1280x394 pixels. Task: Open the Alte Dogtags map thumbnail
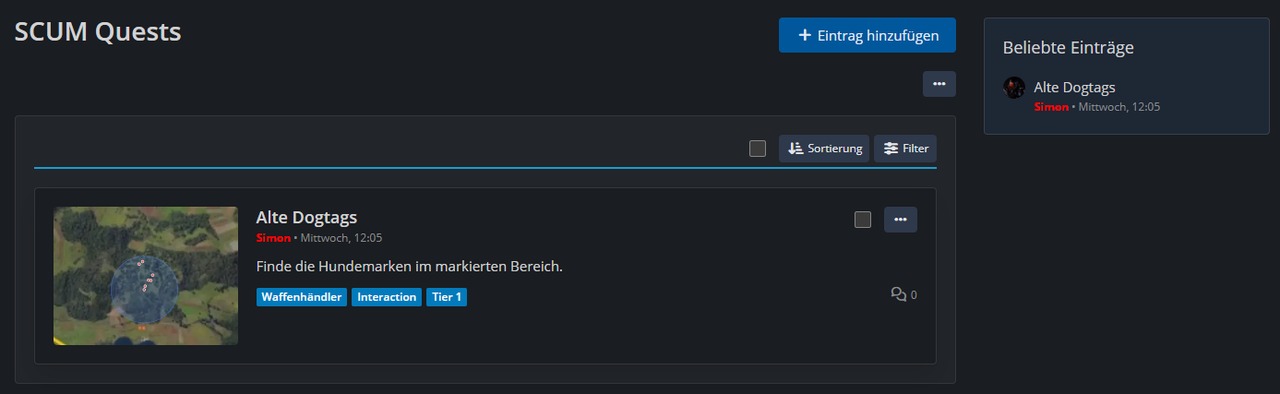pyautogui.click(x=145, y=276)
